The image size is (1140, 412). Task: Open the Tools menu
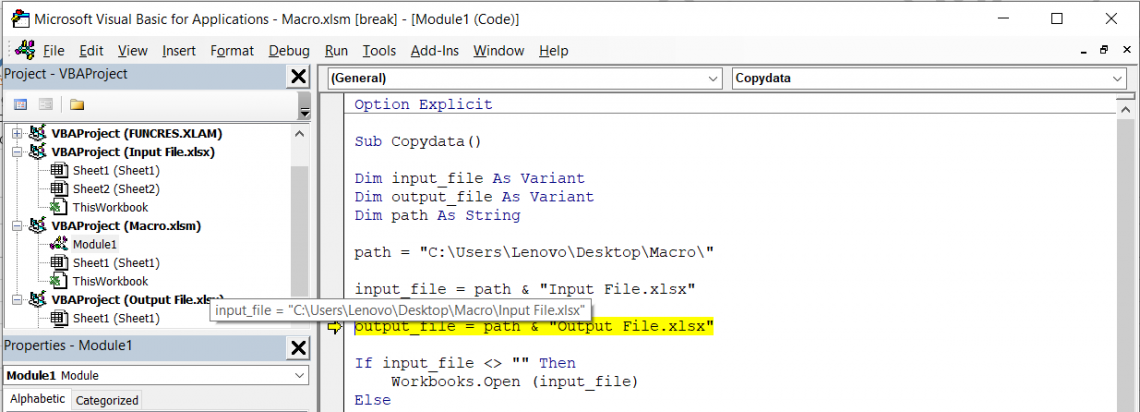(379, 51)
